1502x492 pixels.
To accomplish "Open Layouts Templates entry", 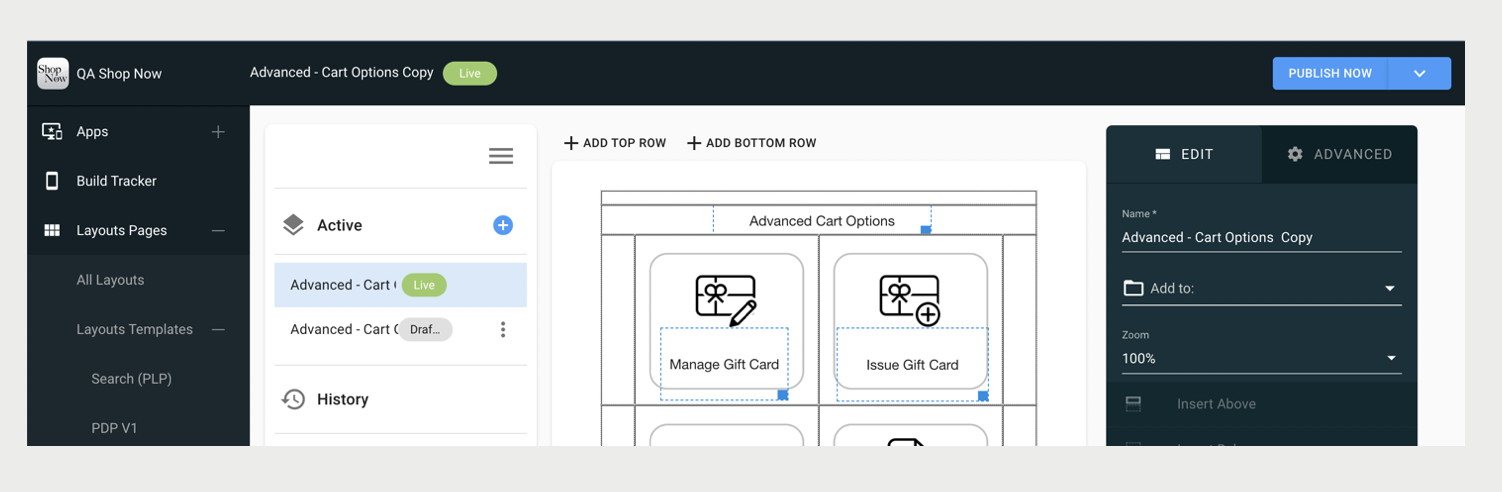I will [134, 329].
